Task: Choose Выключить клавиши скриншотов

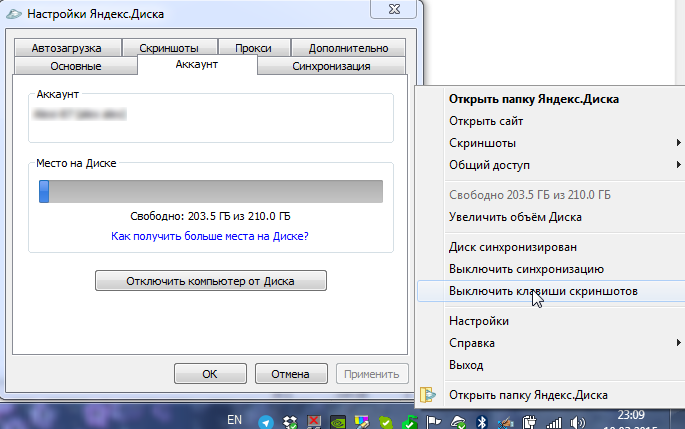Action: [x=551, y=291]
